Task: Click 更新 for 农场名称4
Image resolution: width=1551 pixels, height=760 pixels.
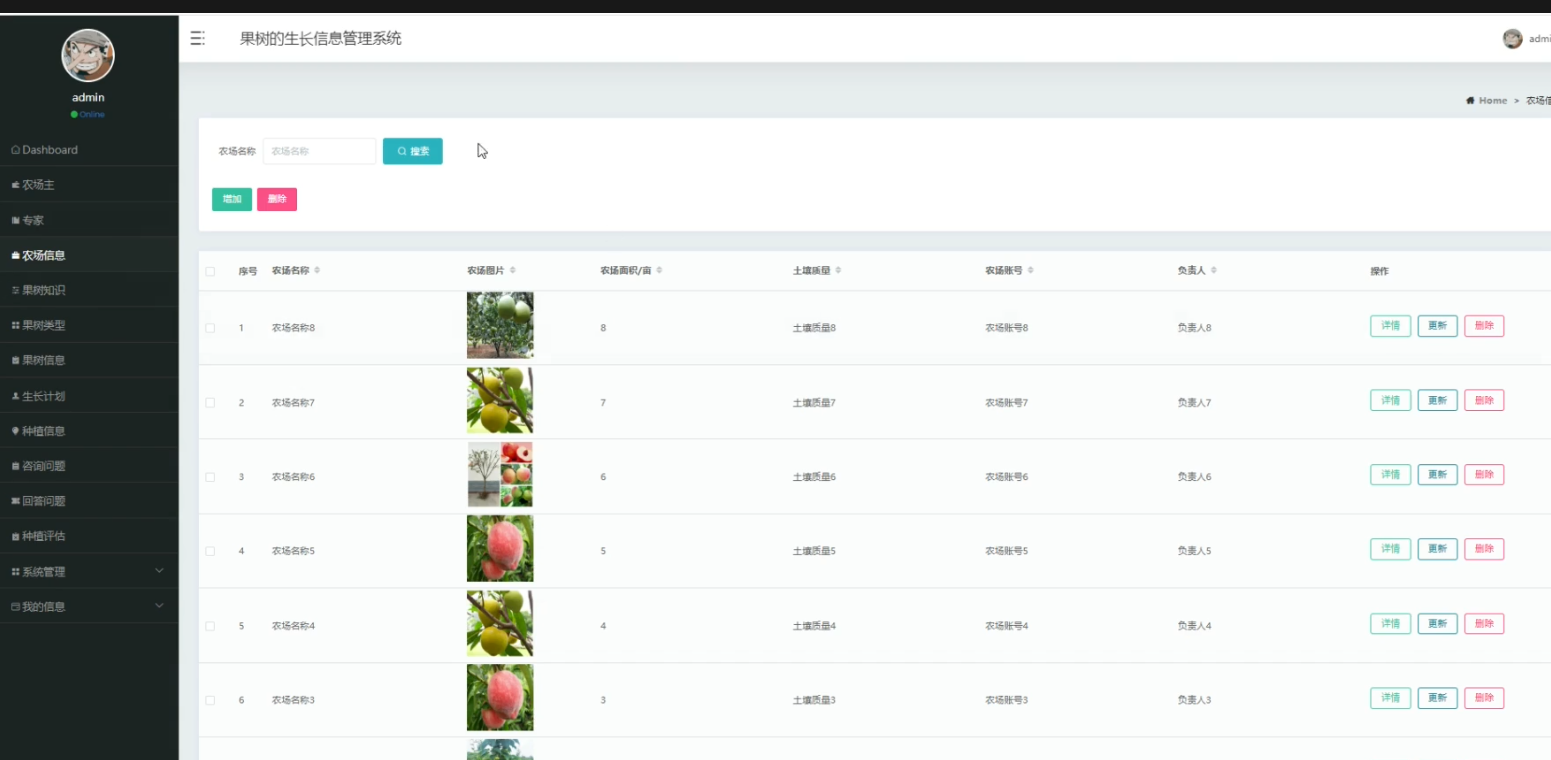Action: click(x=1437, y=624)
